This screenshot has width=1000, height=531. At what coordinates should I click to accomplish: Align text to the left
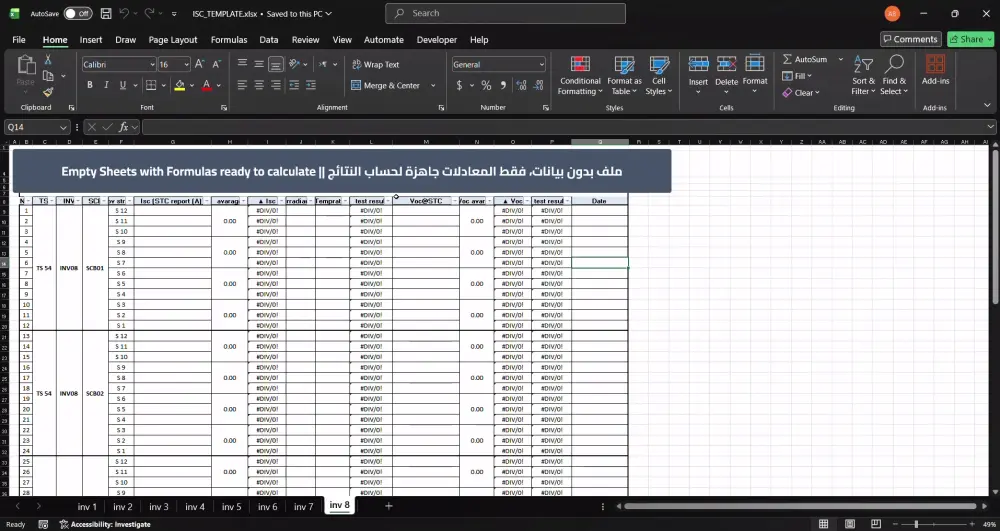(242, 85)
